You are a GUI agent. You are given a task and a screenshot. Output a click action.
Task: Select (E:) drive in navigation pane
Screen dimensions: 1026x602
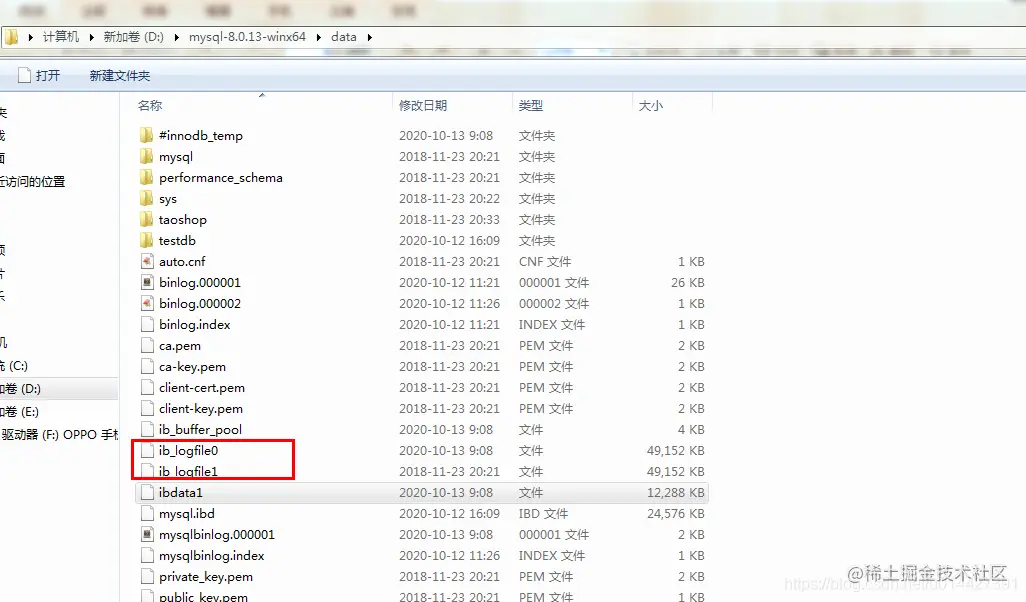[x=20, y=412]
